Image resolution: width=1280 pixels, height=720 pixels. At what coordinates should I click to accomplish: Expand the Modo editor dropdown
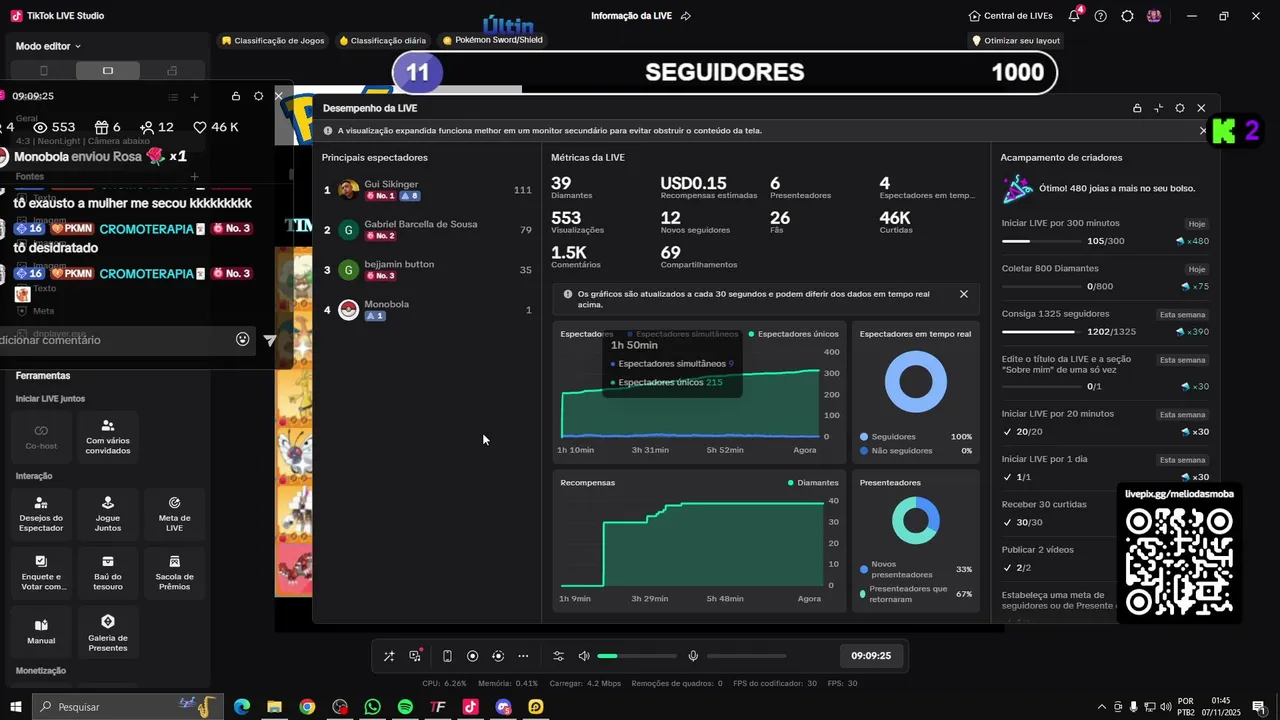48,46
